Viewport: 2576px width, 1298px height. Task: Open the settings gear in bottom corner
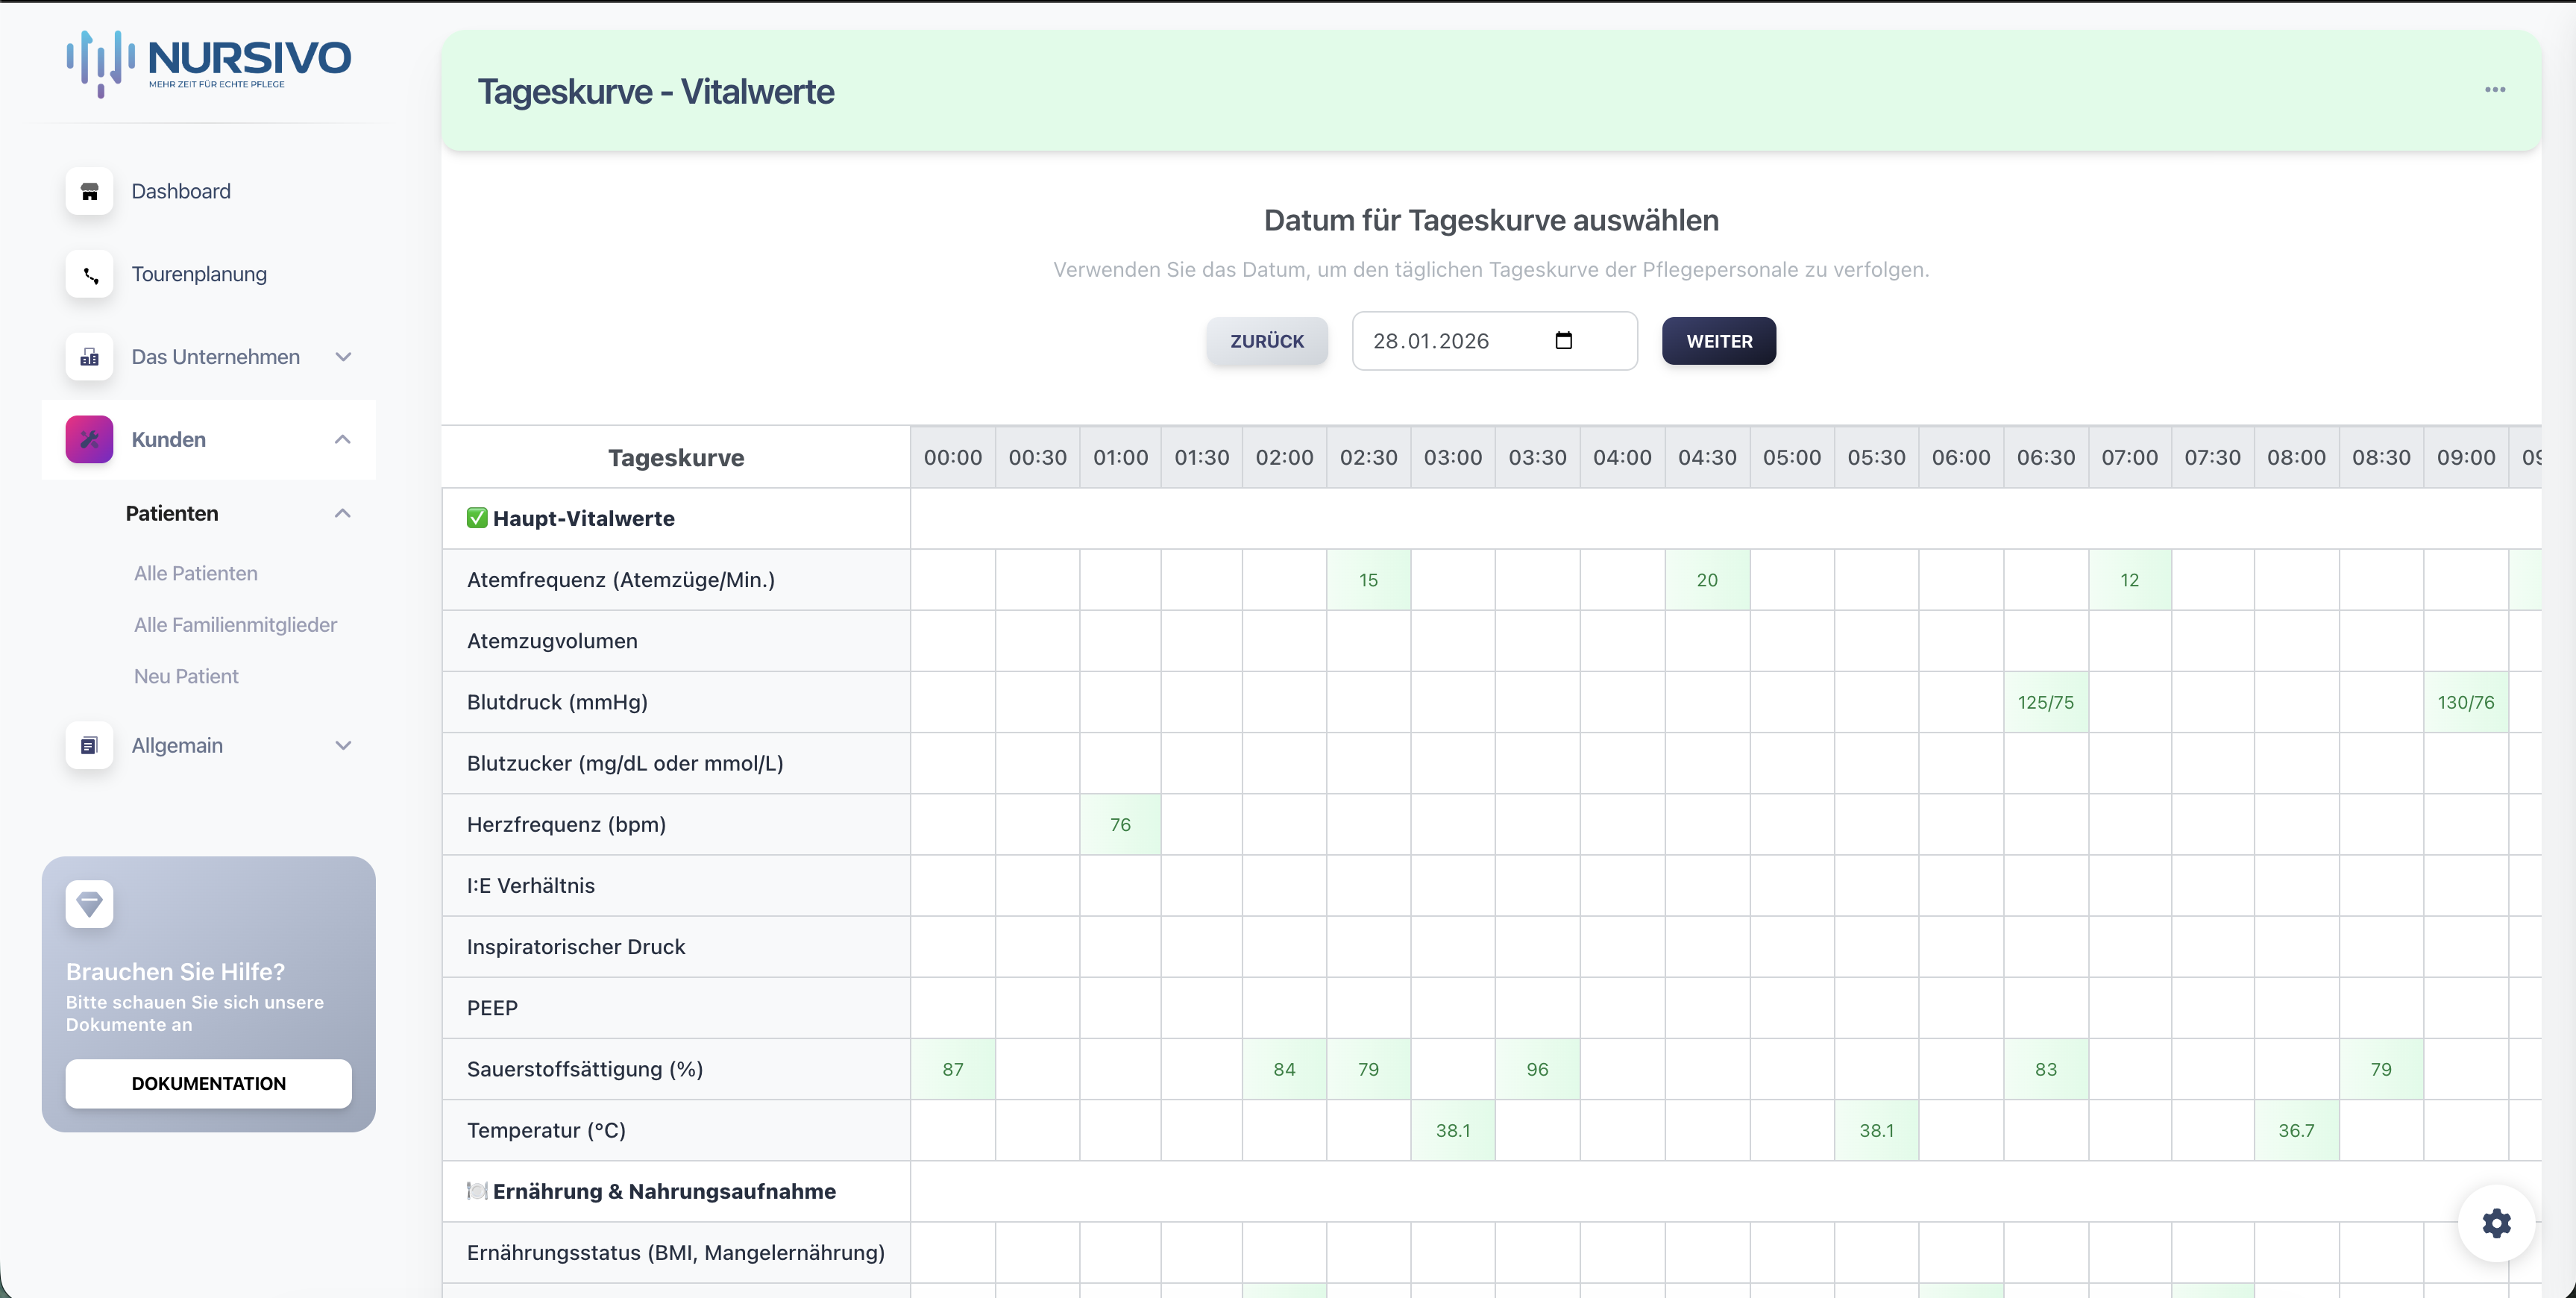point(2496,1223)
